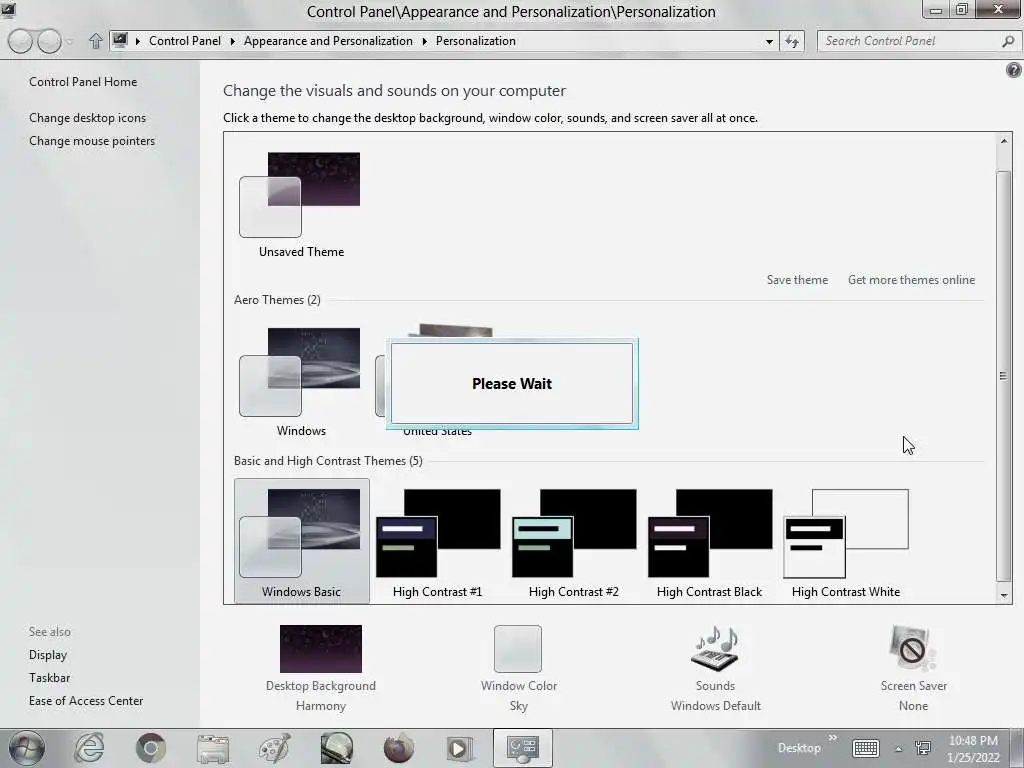Click the Forward navigation button
The width and height of the screenshot is (1024, 768).
pos(49,41)
